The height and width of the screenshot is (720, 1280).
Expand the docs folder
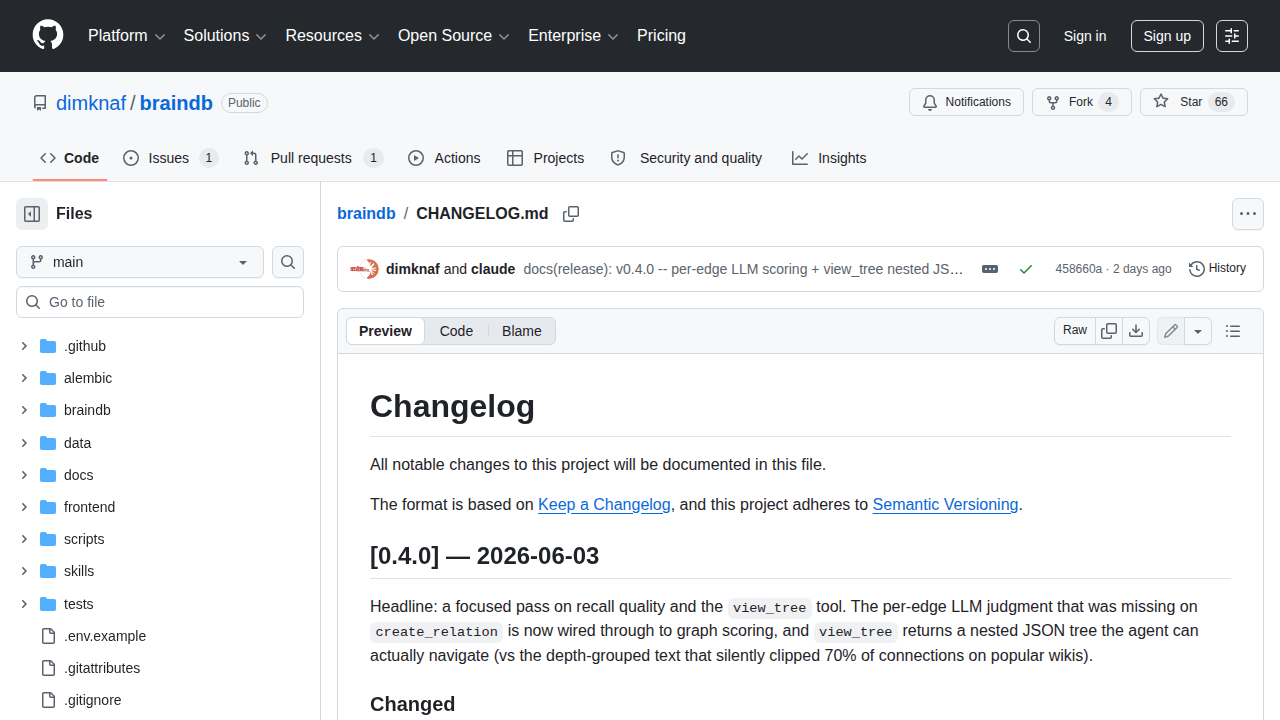point(24,475)
